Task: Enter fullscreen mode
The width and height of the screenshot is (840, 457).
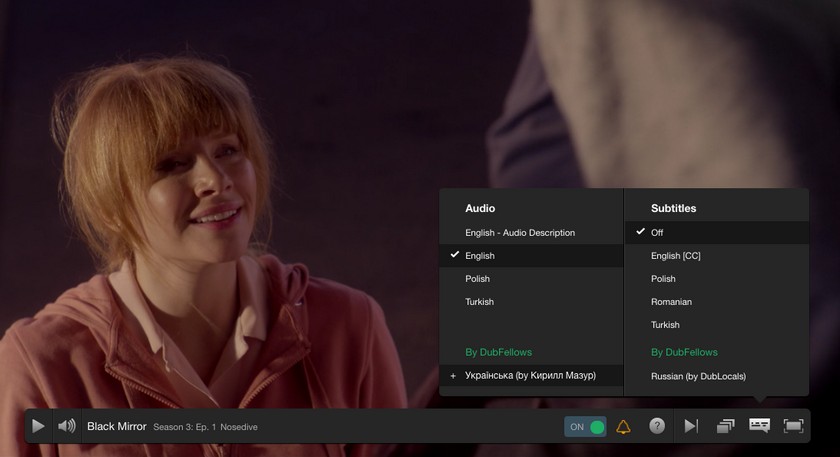Action: point(793,426)
